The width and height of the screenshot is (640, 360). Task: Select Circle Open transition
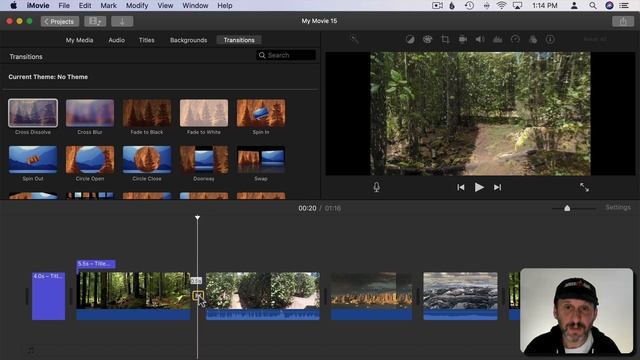point(90,160)
